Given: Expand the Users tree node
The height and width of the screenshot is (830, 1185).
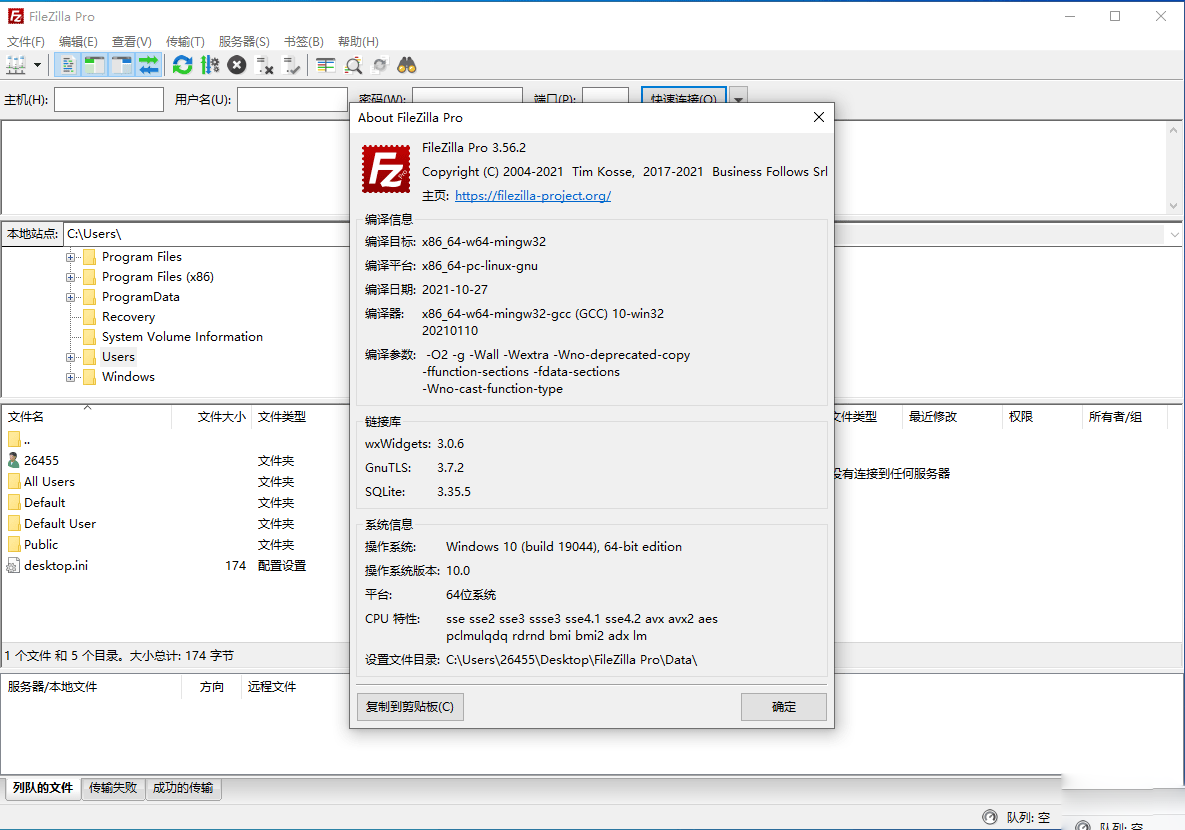Looking at the screenshot, I should [x=70, y=358].
